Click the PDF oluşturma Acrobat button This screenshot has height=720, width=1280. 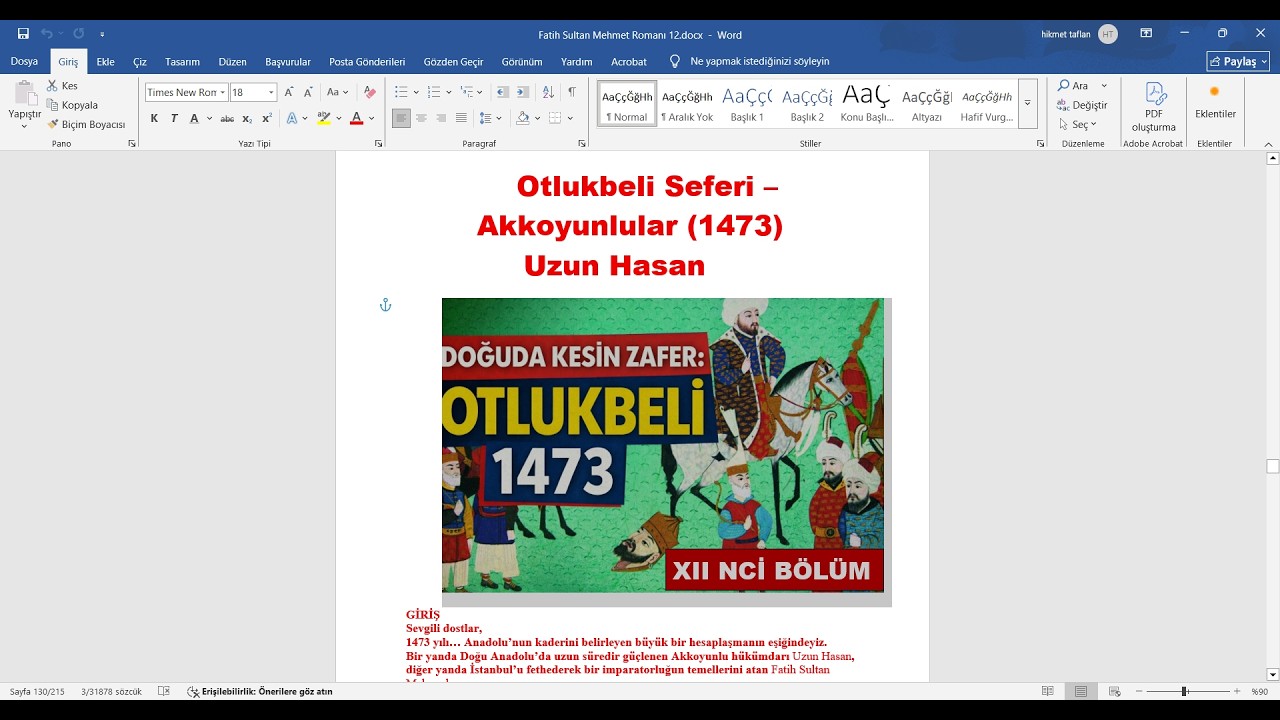1154,108
